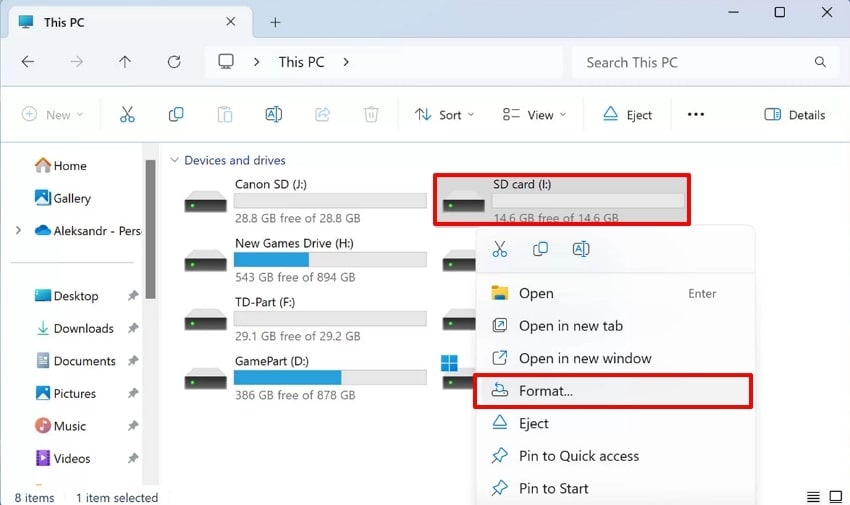Choose Open in new window
This screenshot has width=850, height=505.
[613, 358]
